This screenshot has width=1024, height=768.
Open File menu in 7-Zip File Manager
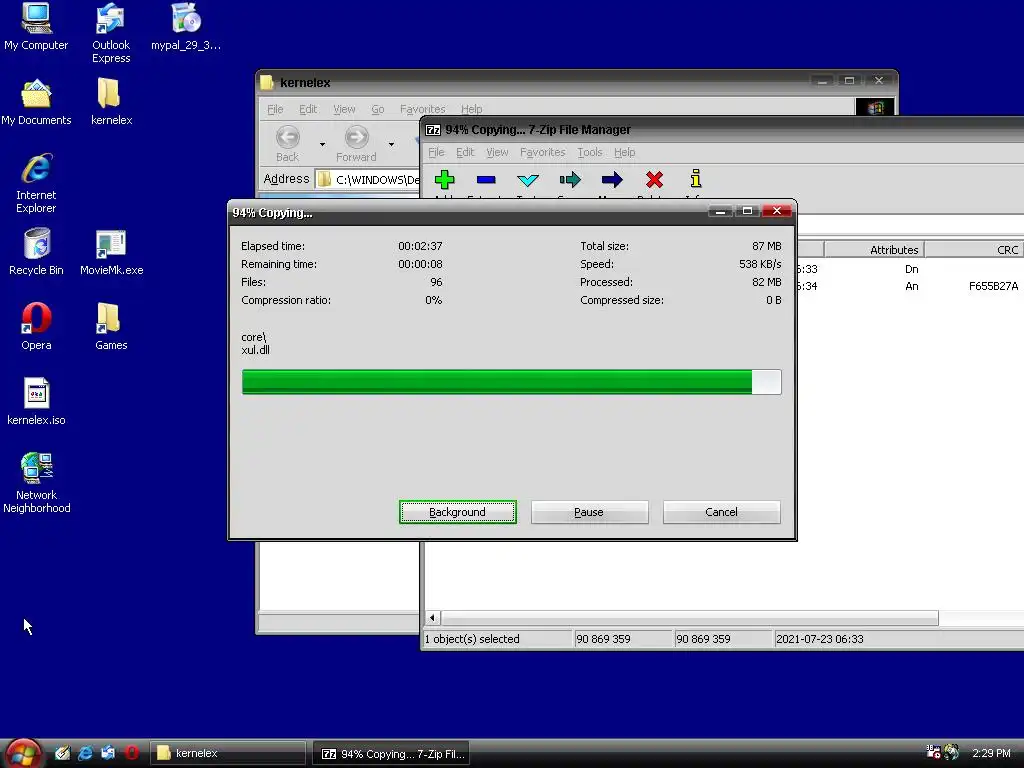436,152
